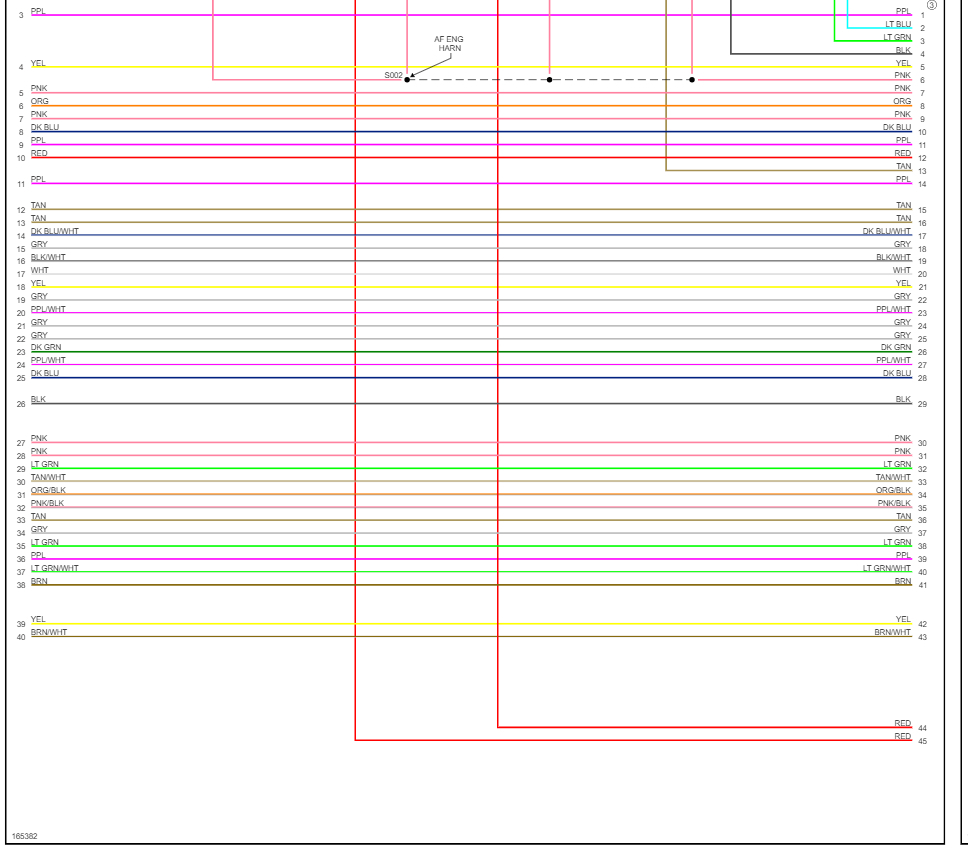This screenshot has height=850, width=968.
Task: Select the ORG label at left pin 6
Action: tap(40, 101)
